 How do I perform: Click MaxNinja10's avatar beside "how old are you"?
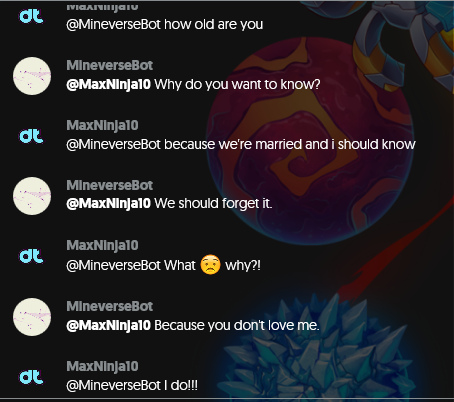[x=31, y=16]
